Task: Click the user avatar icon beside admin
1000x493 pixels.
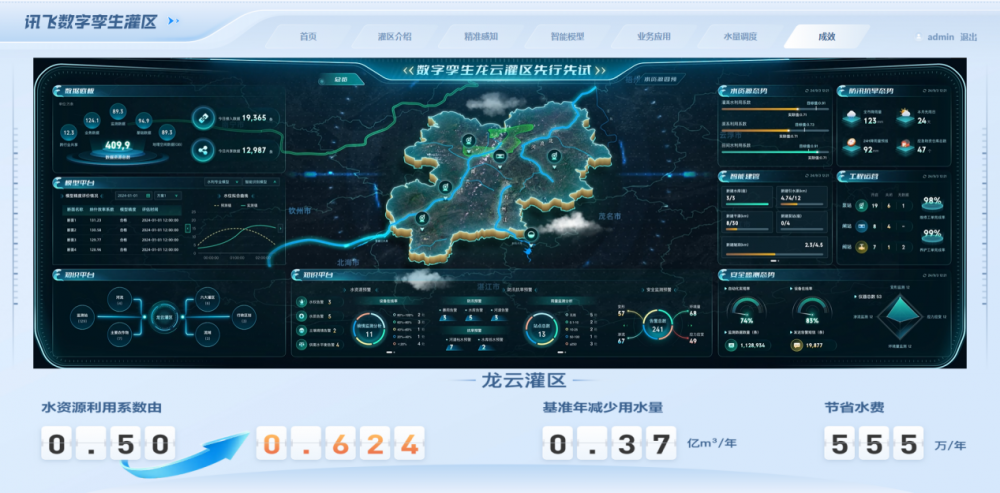Action: [919, 37]
